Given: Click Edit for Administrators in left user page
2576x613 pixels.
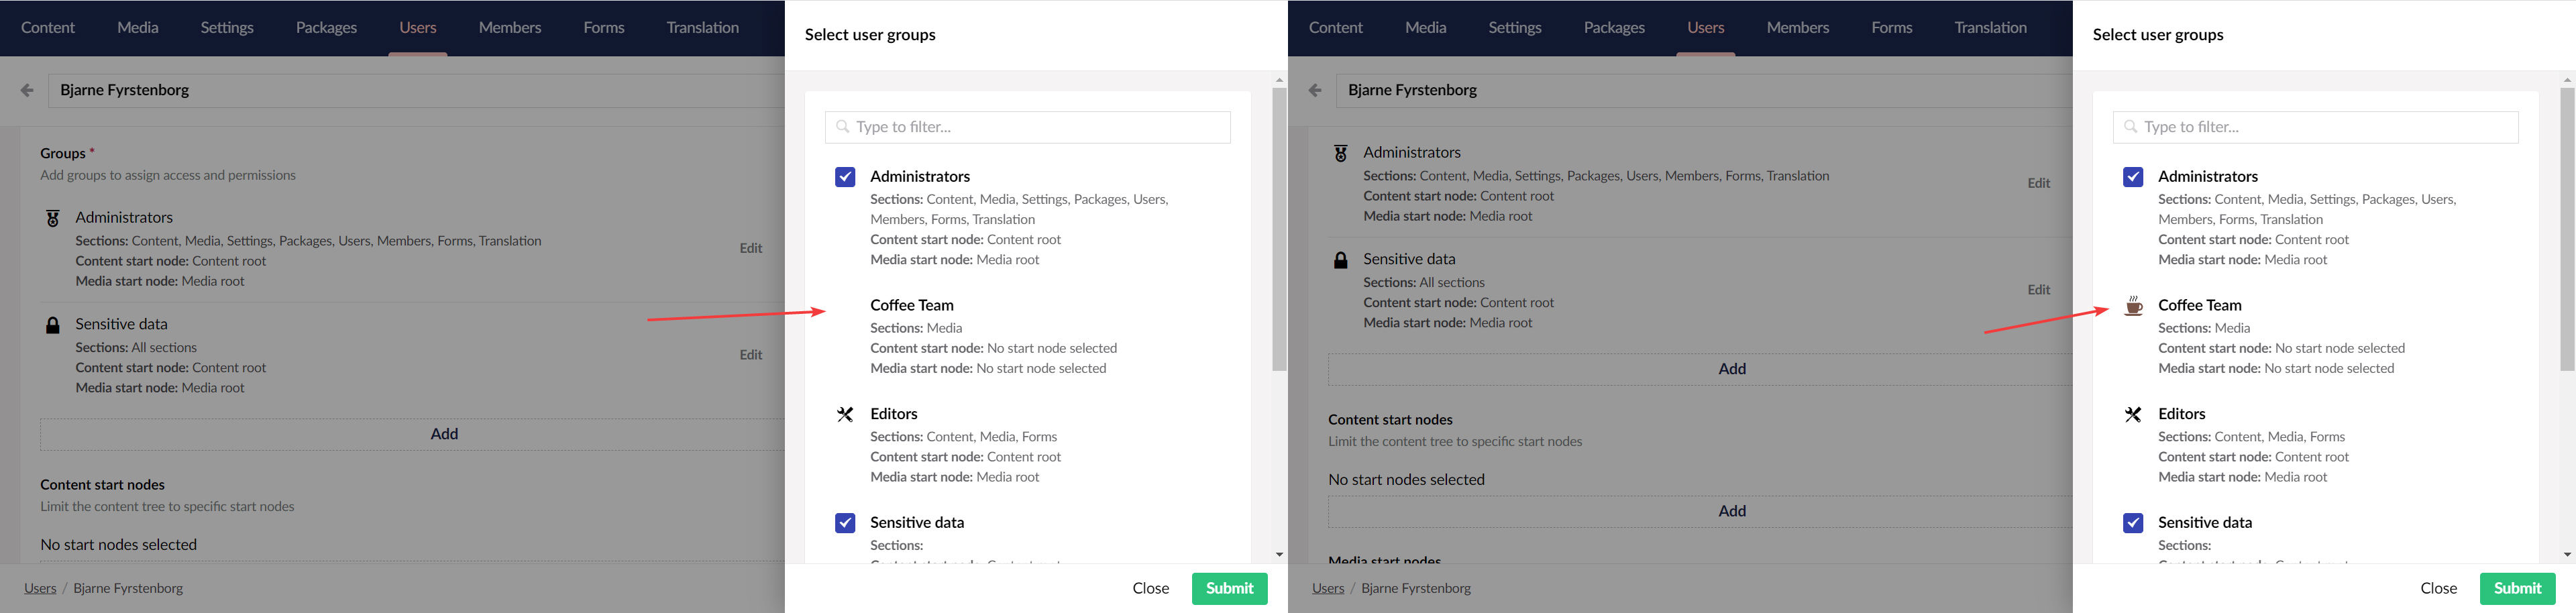Looking at the screenshot, I should [751, 249].
